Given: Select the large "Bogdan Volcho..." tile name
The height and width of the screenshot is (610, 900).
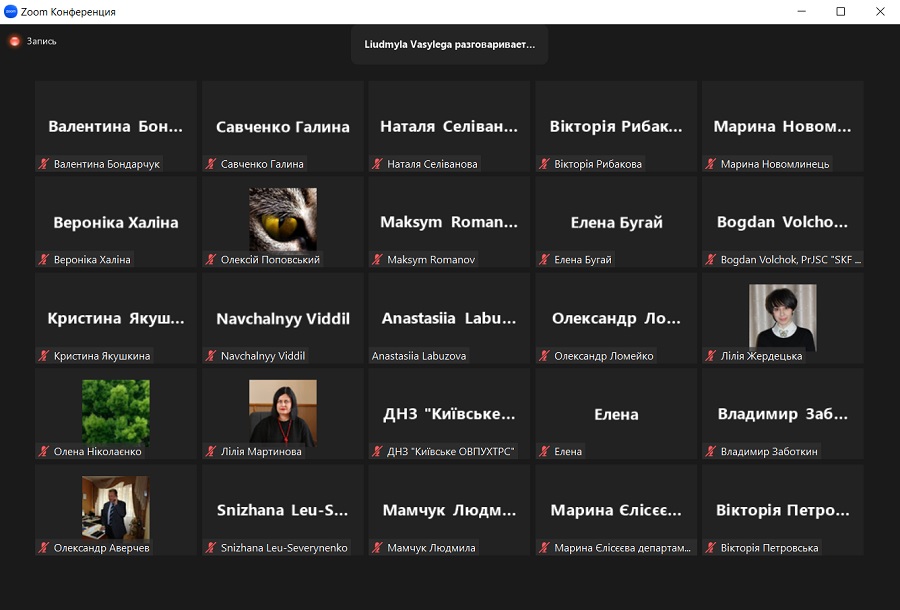Looking at the screenshot, I should 782,222.
